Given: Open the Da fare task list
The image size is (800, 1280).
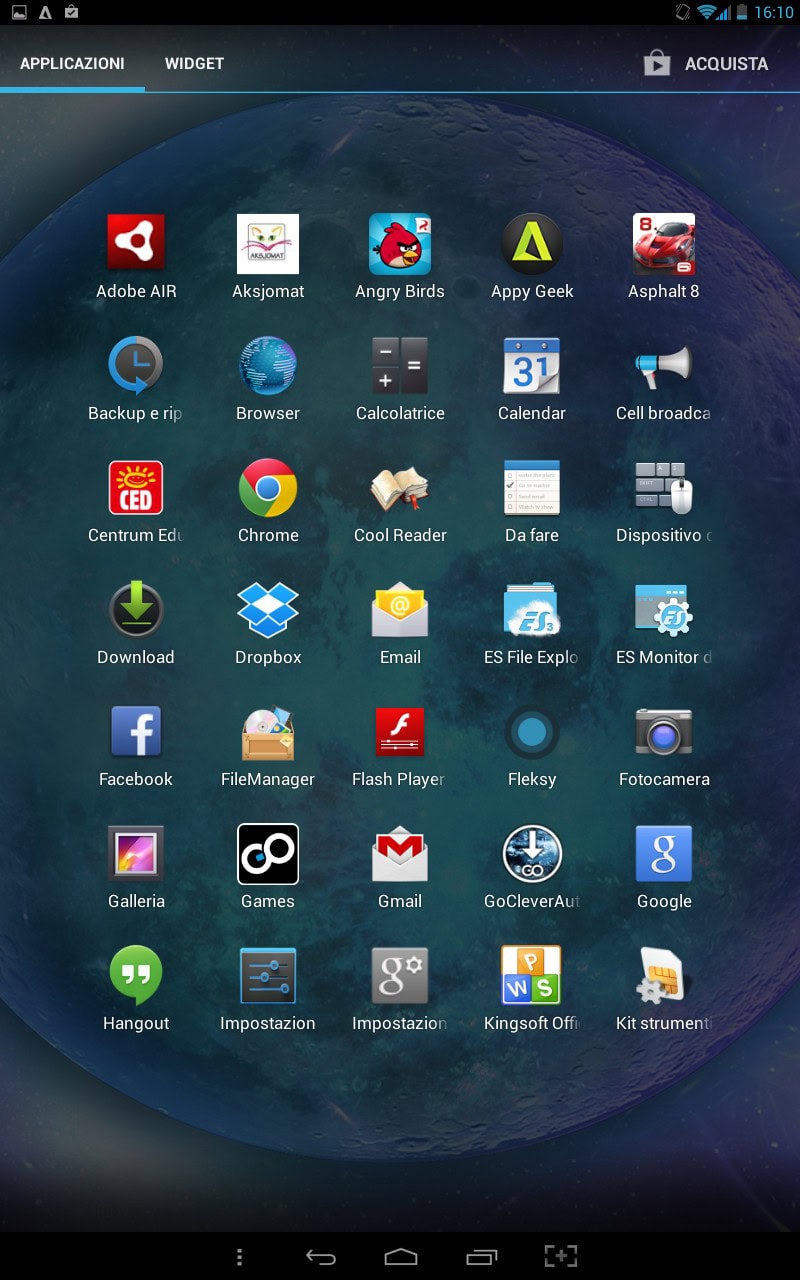Looking at the screenshot, I should (x=532, y=502).
